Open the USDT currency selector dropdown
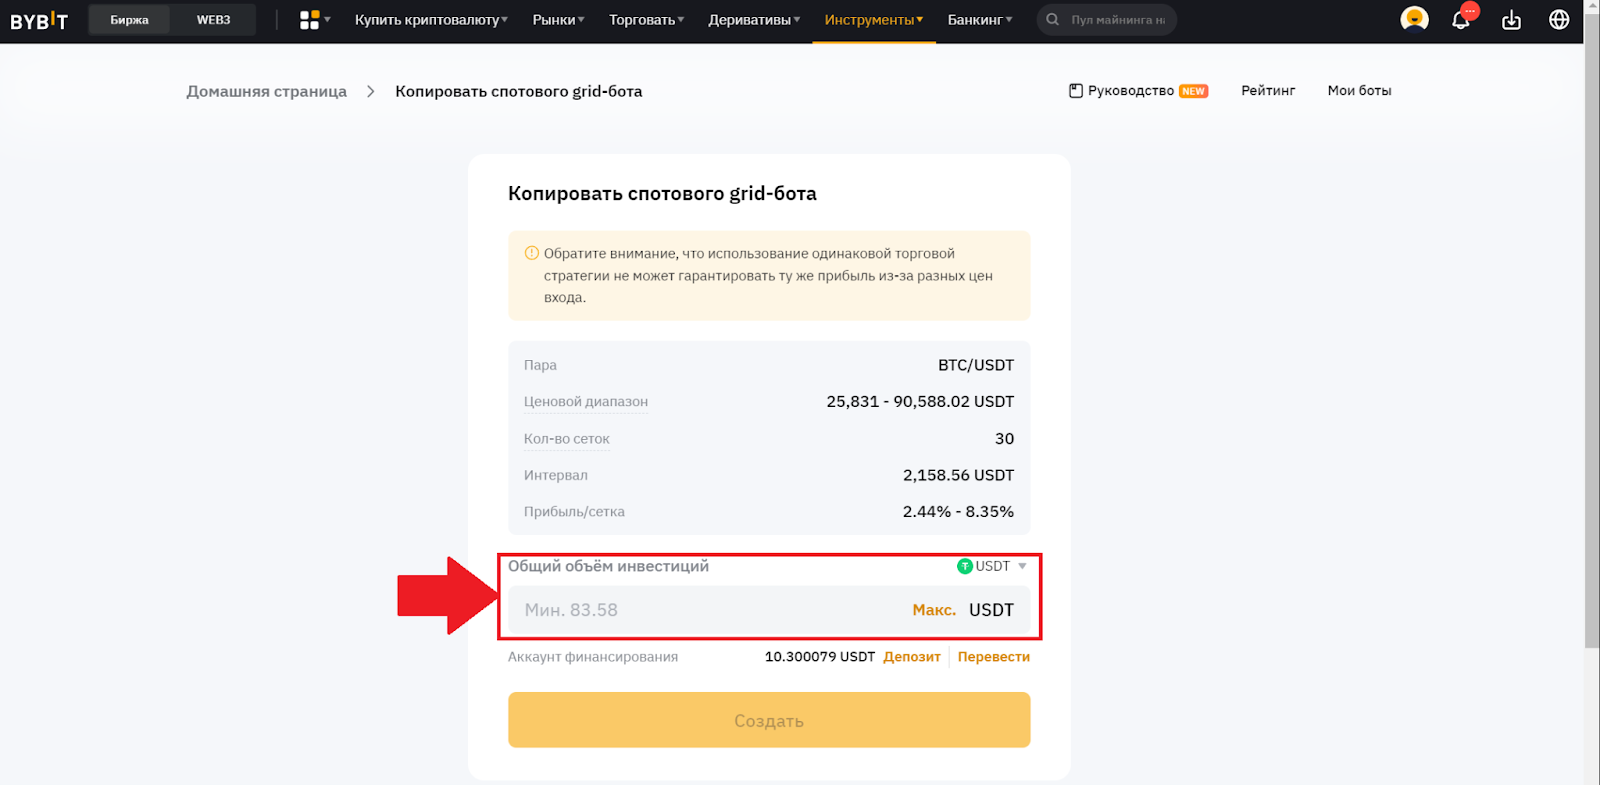 pyautogui.click(x=992, y=566)
